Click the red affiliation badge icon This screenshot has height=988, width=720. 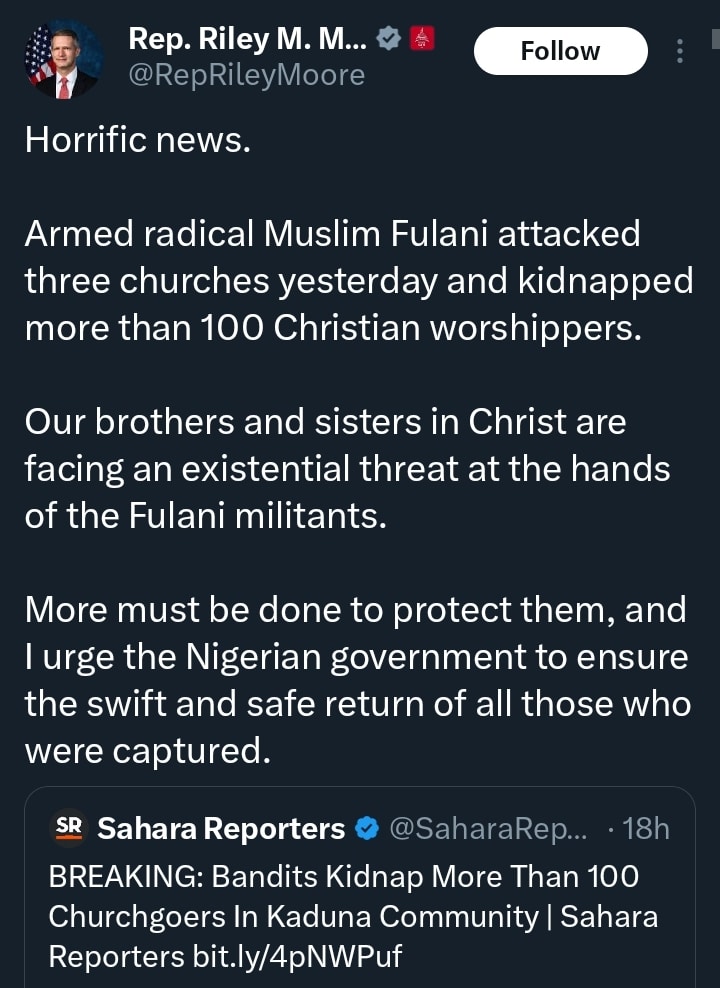click(422, 40)
